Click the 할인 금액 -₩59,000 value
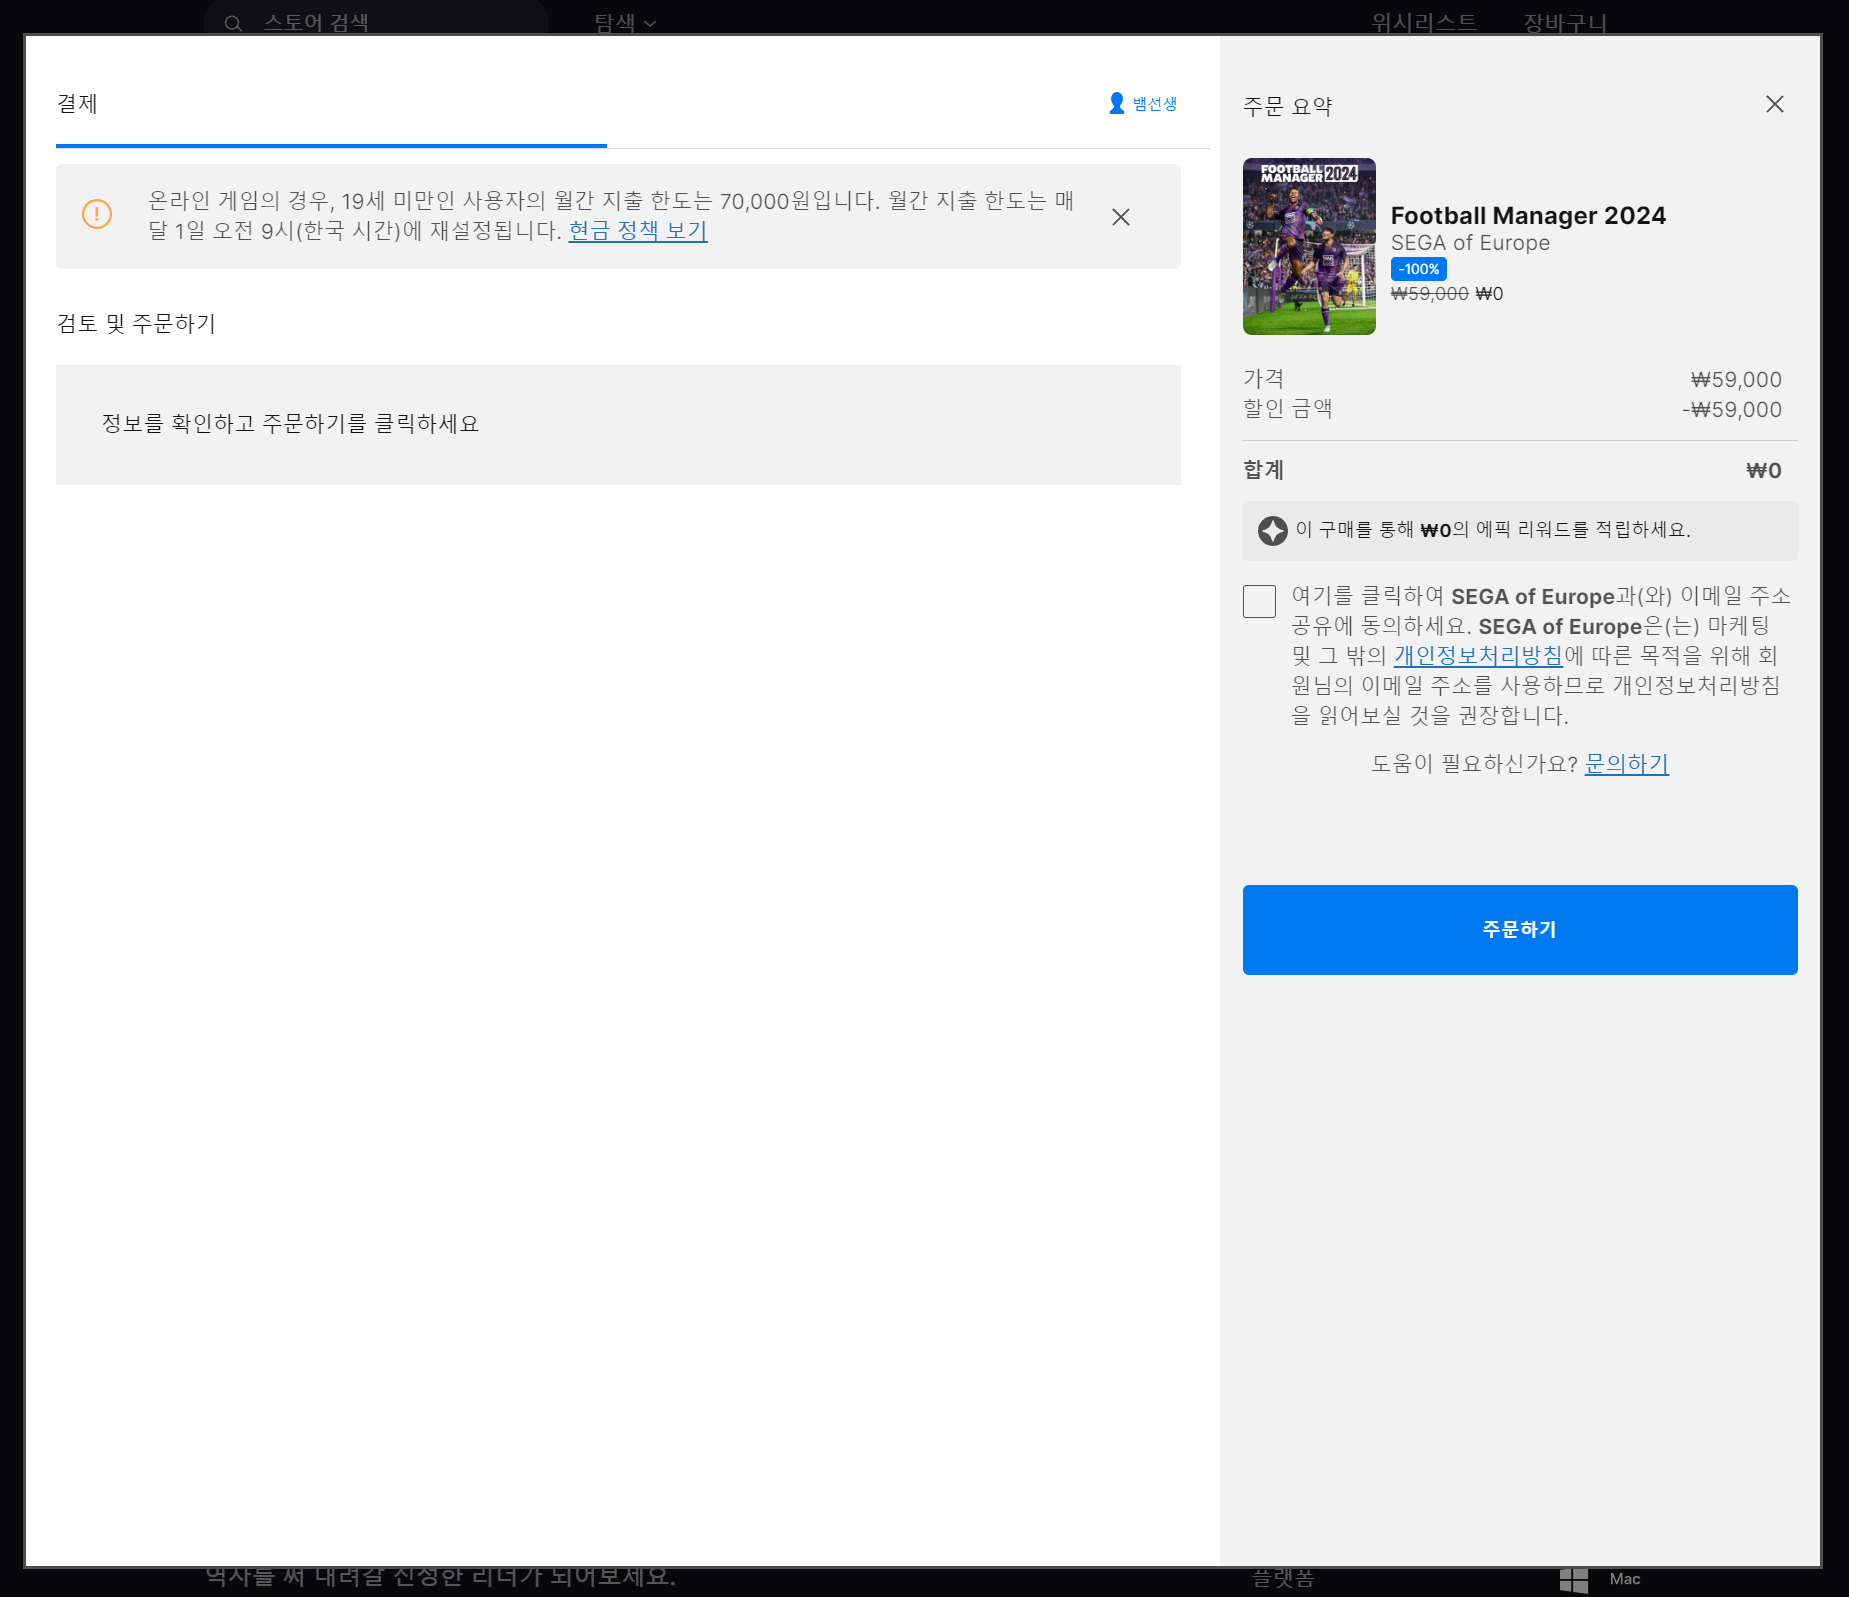Viewport: 1849px width, 1597px height. coord(1732,410)
